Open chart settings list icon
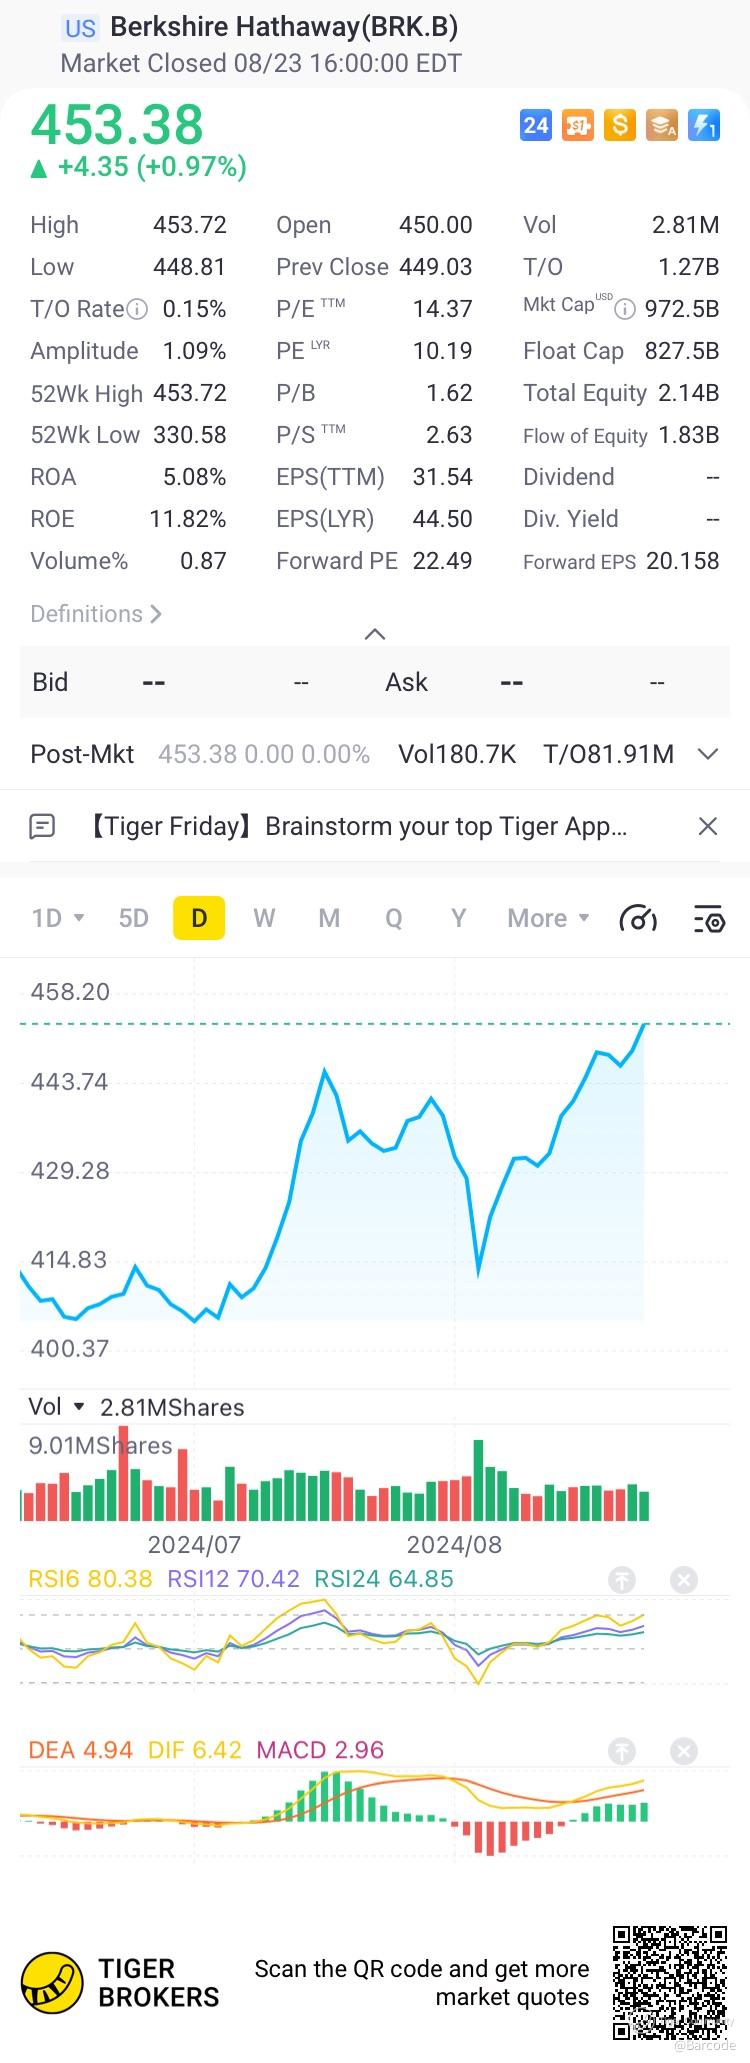Screen dimensions: 750x2063 pos(708,918)
